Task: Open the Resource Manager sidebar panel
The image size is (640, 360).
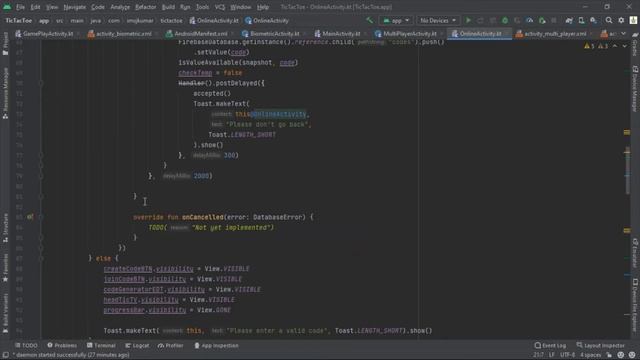Action: (5, 93)
